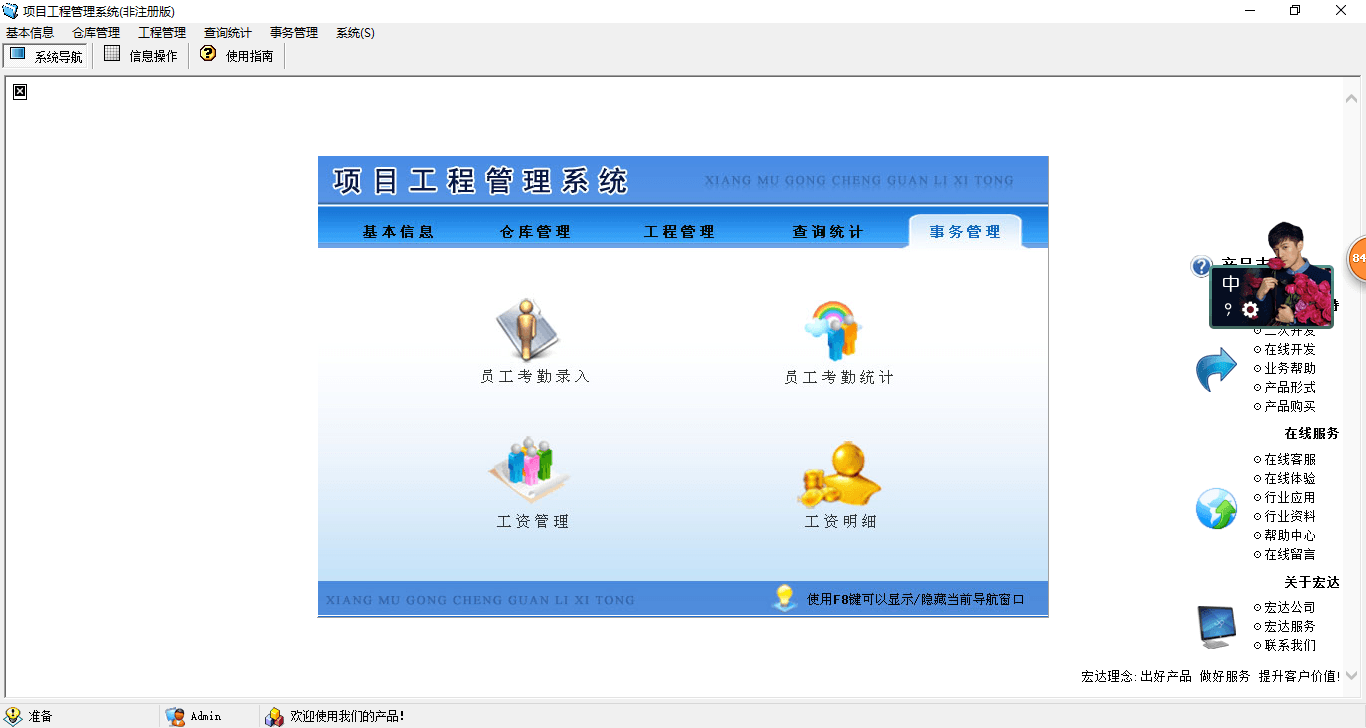Click the blue arrow icon beside 在线开发
This screenshot has width=1366, height=728.
coord(1216,370)
